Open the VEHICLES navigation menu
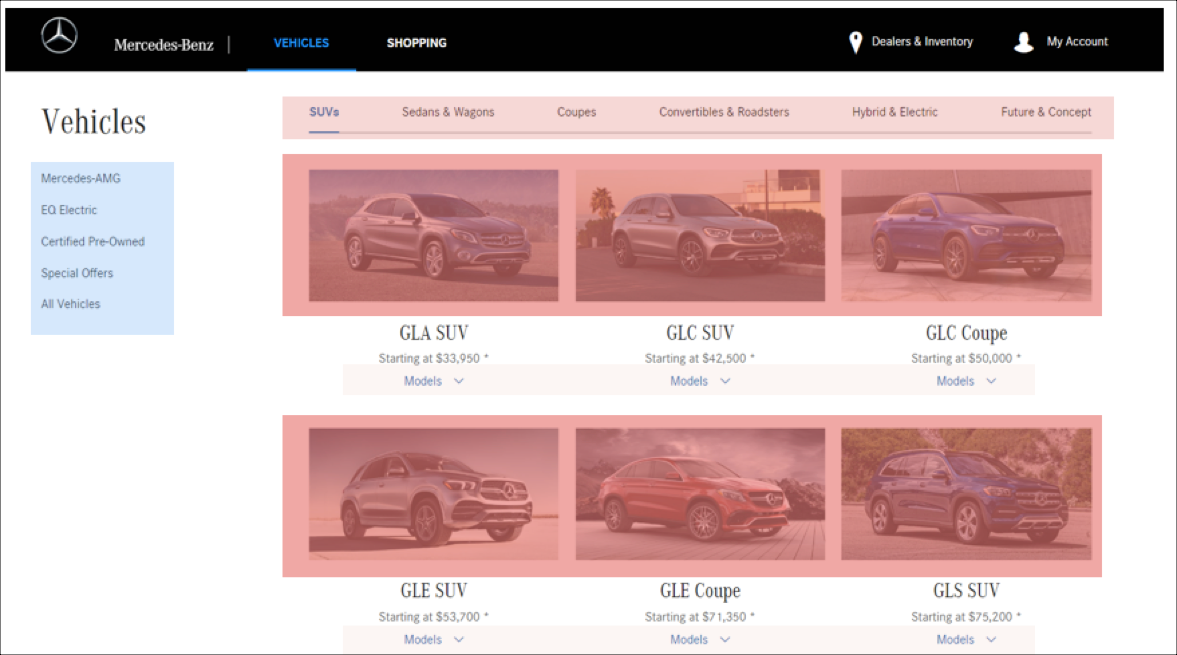 point(301,43)
